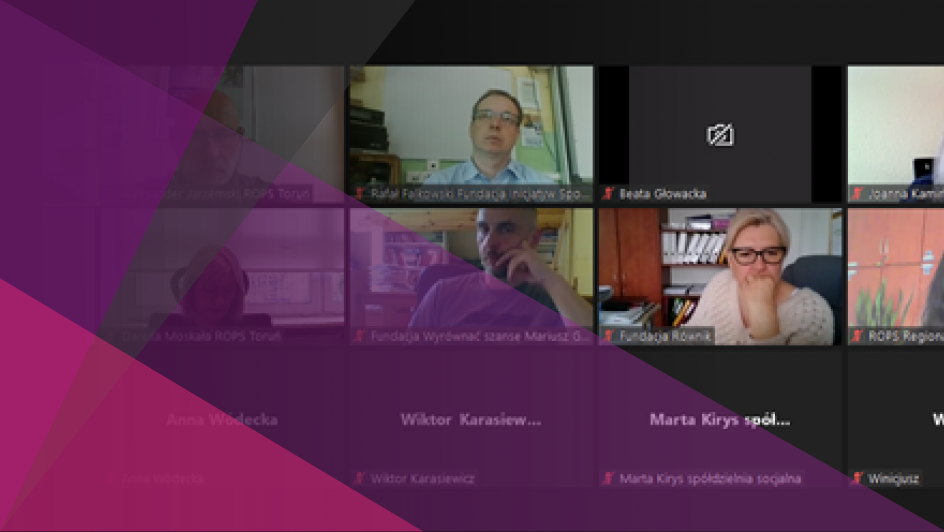Click the large 'Wiktor Karasiew...' participant name

[471, 419]
